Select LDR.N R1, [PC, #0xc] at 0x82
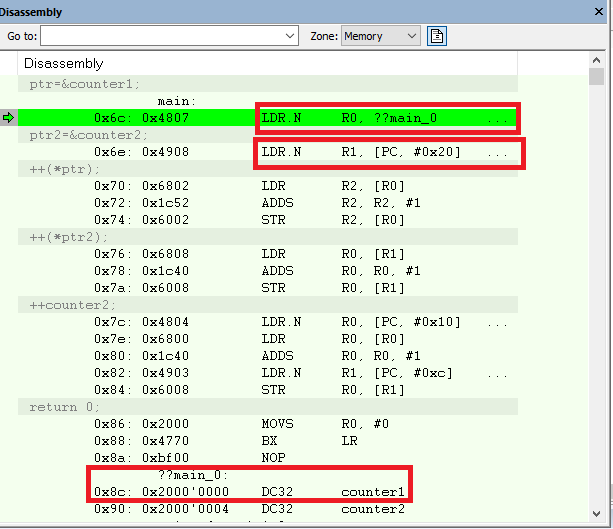 268,373
